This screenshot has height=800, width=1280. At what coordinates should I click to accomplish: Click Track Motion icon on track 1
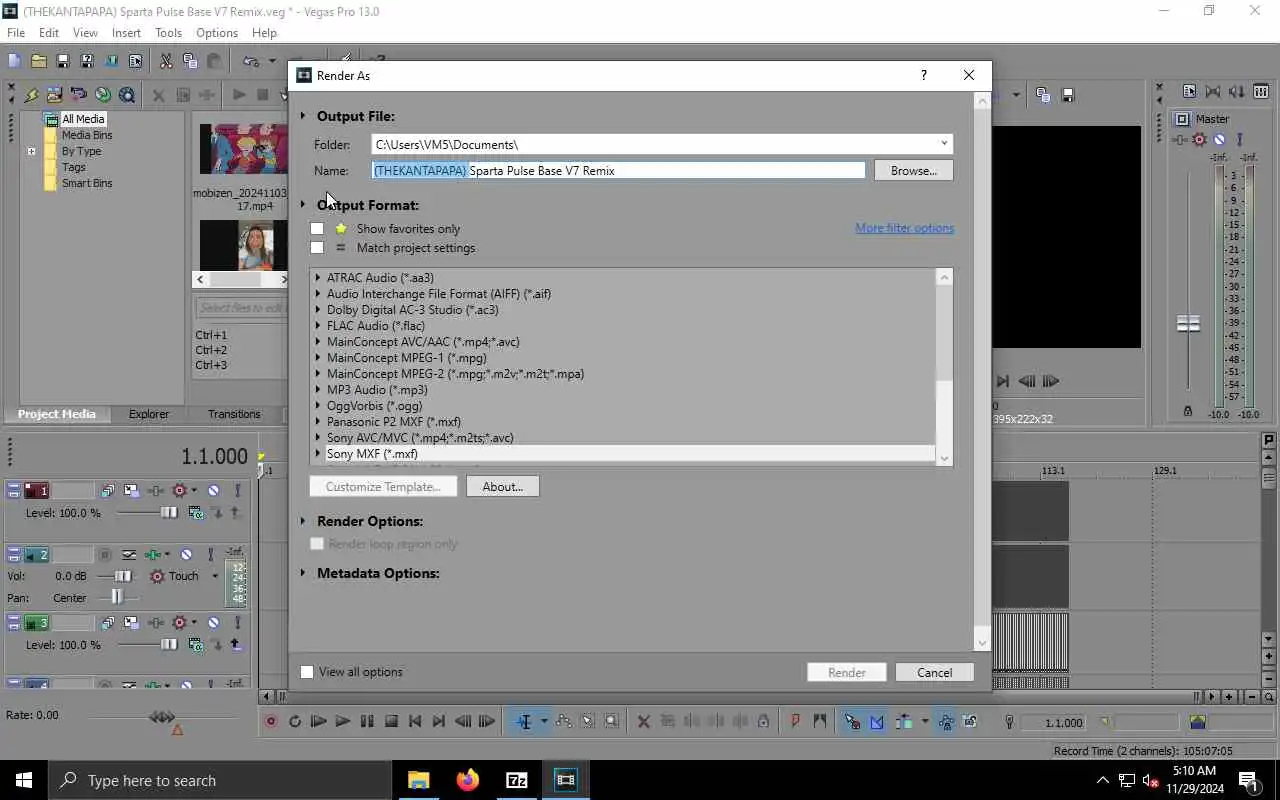(132, 491)
